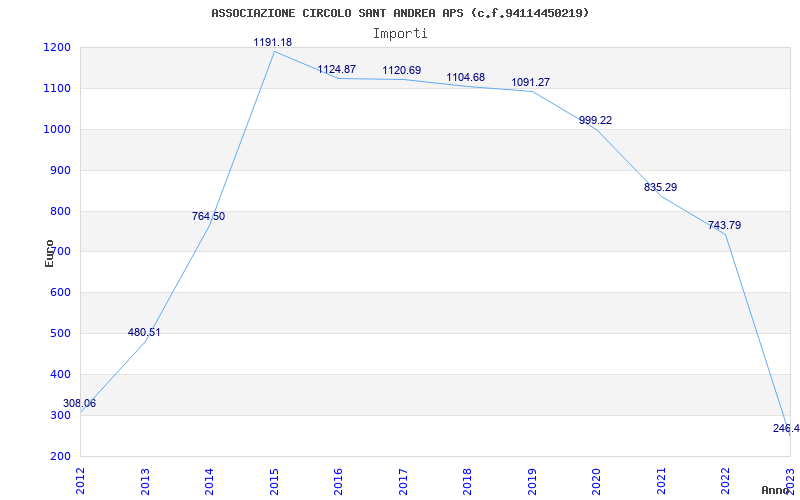Click the 480.51 data label
Viewport: 800px width, 500px height.
coord(144,333)
